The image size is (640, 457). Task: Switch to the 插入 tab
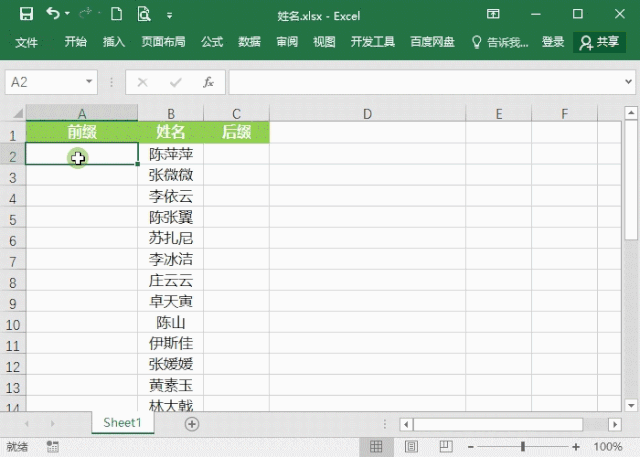click(x=113, y=42)
